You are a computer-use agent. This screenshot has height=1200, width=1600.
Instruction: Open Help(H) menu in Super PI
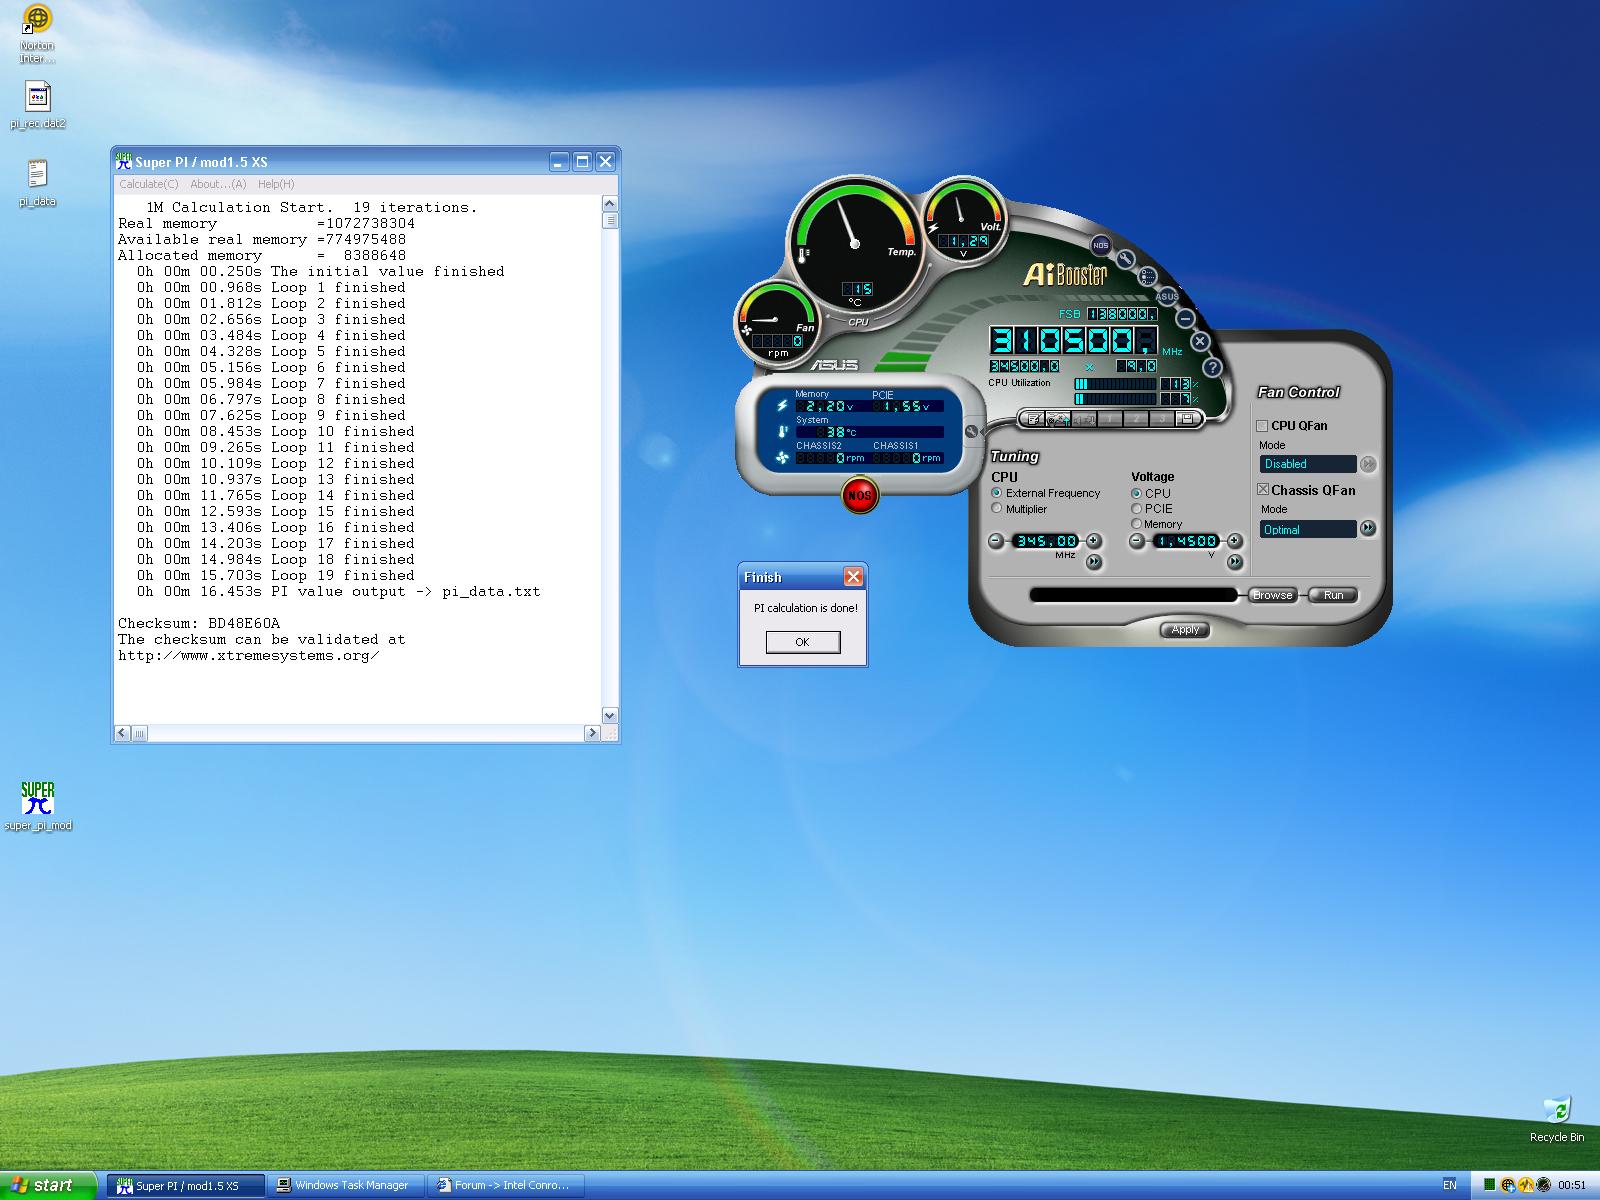(276, 184)
